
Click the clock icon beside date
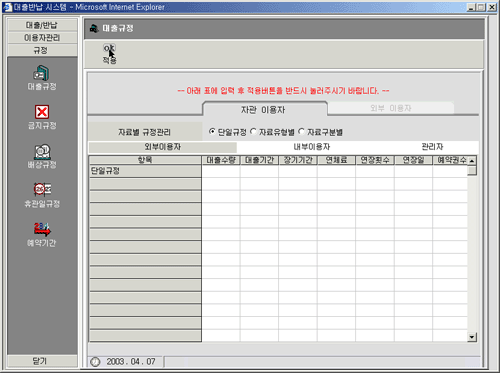(95, 362)
